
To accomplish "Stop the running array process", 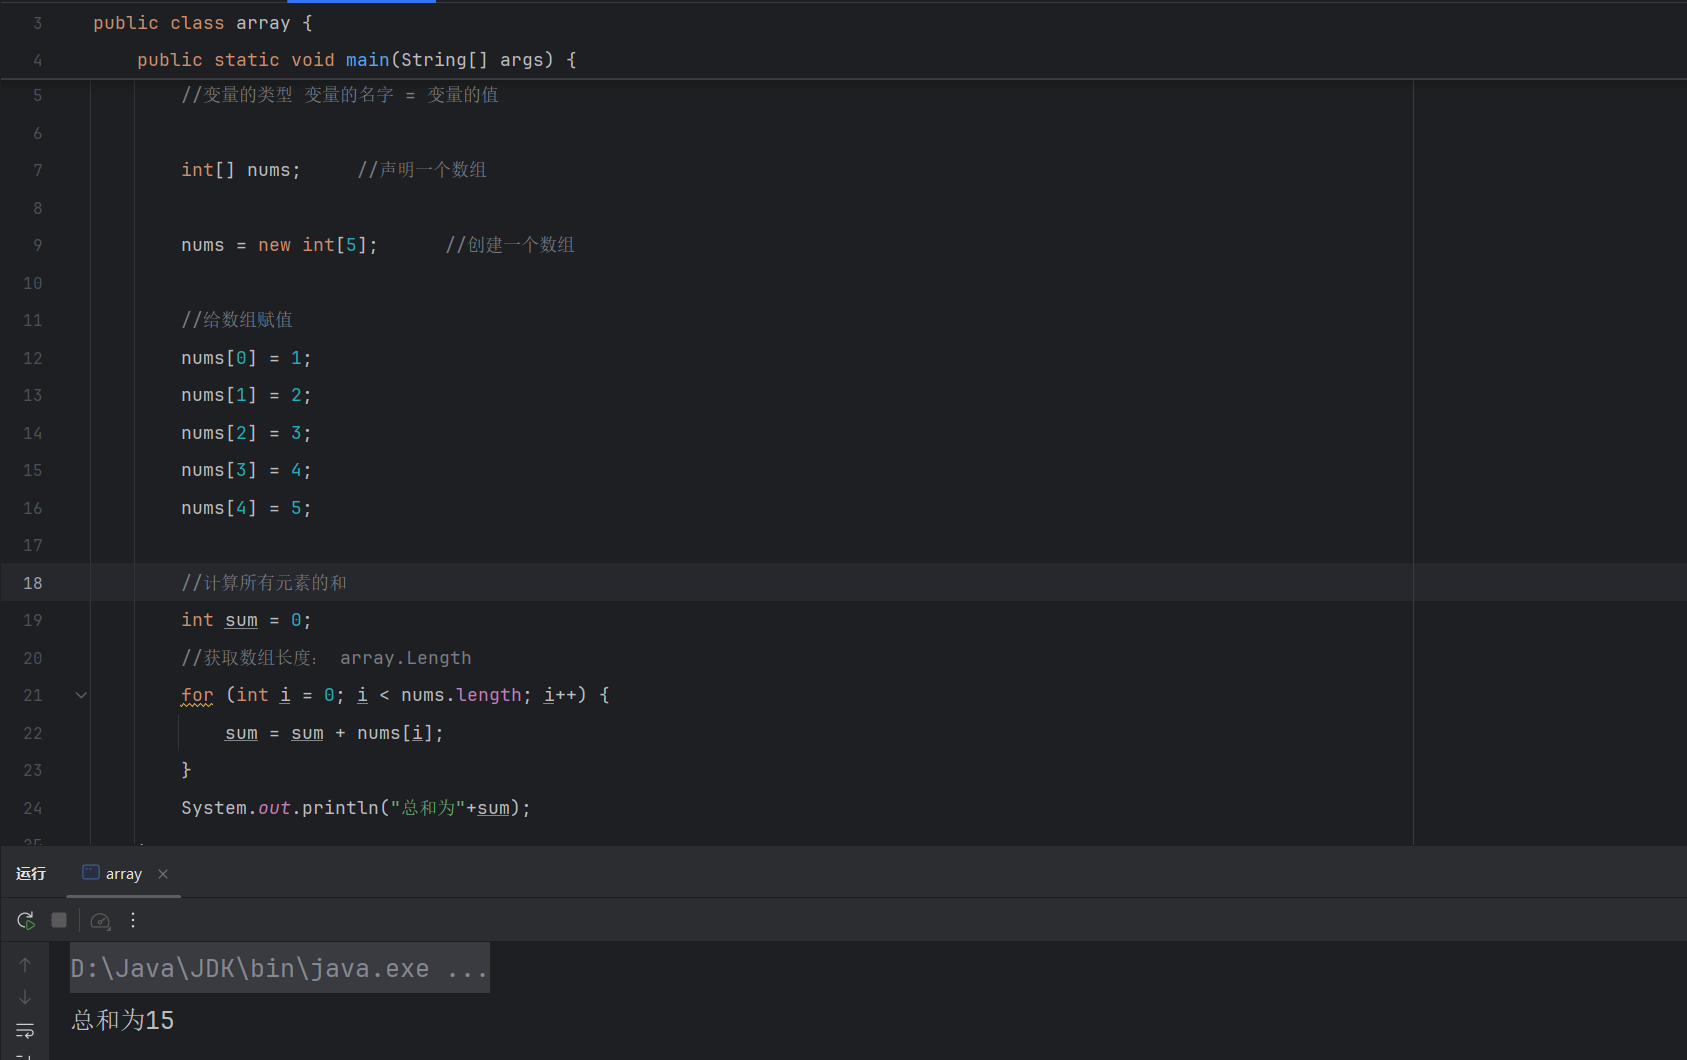I will [59, 920].
